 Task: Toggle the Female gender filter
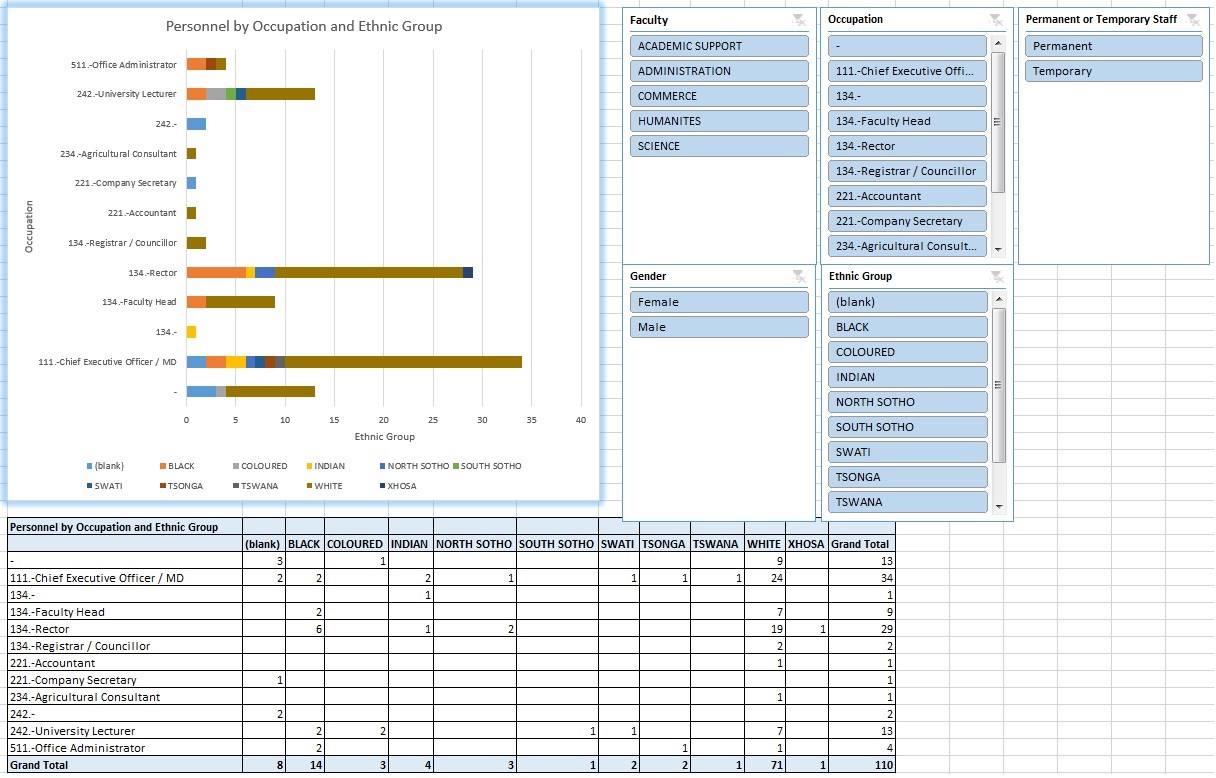tap(719, 302)
